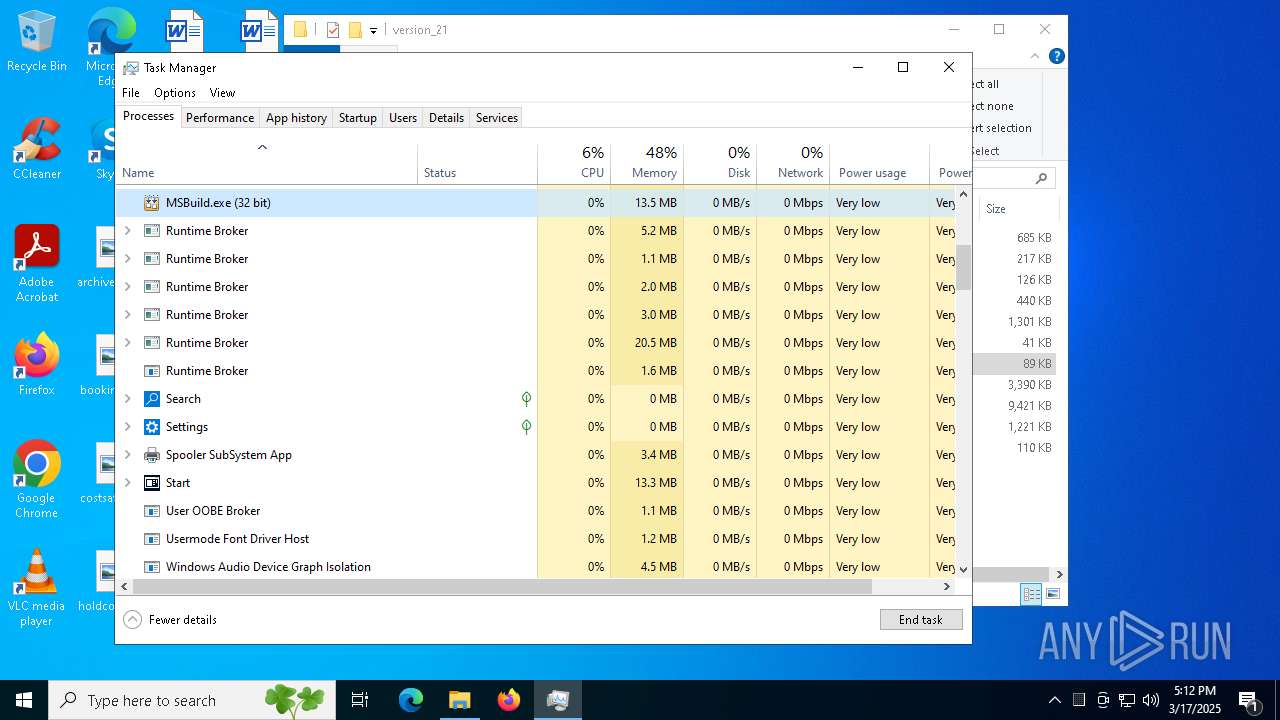
Task: Switch to the Startup tab
Action: [x=357, y=118]
